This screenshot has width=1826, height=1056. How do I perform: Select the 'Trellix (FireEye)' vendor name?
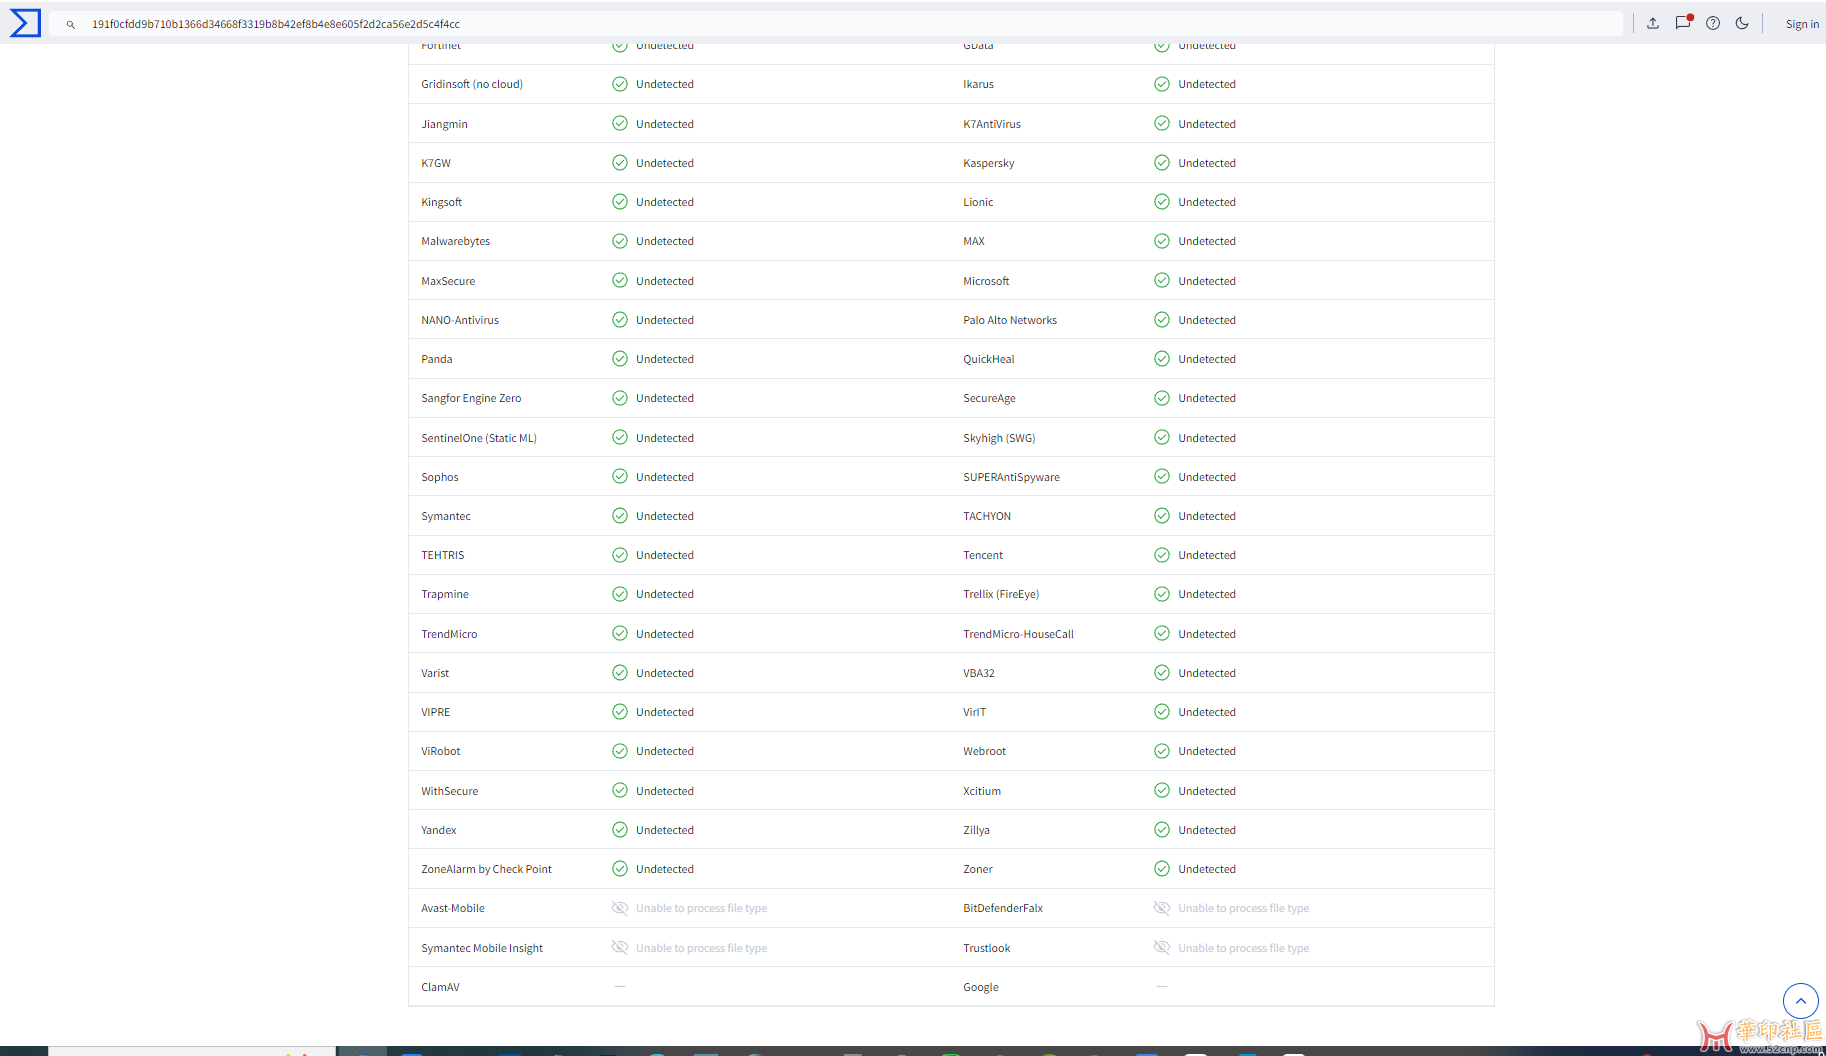(x=1001, y=594)
